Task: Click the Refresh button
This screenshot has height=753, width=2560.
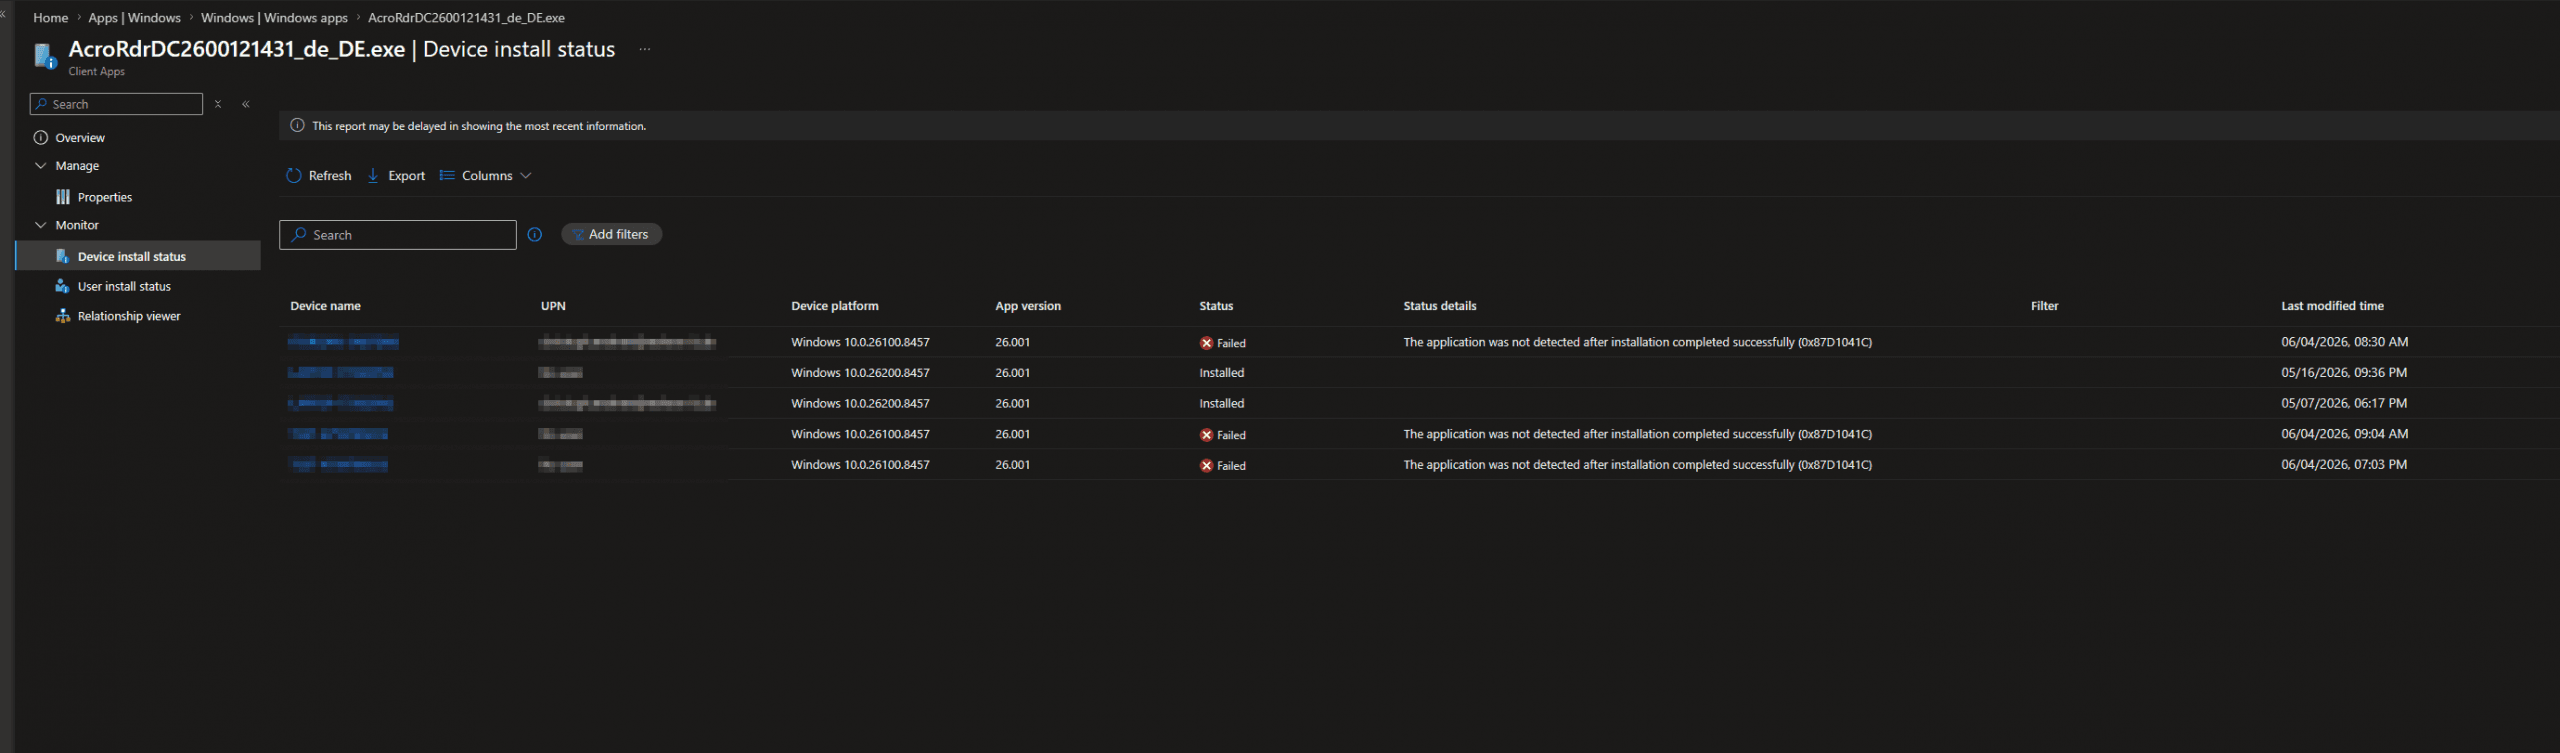Action: (x=319, y=176)
